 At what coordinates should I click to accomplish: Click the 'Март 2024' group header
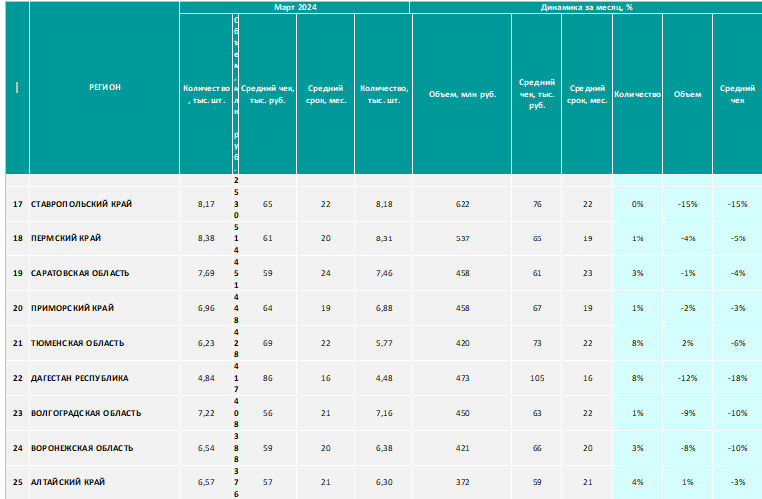coord(295,7)
